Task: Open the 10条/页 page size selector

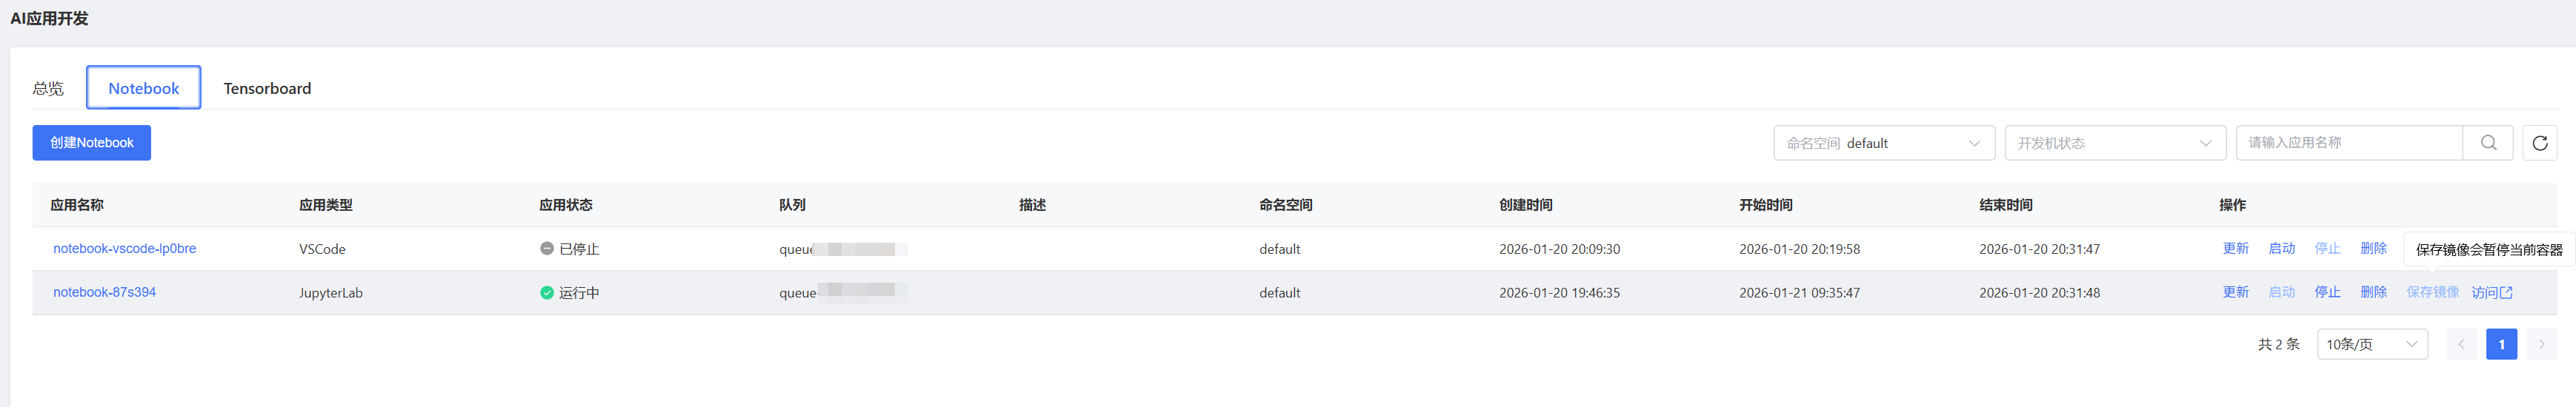Action: (x=2371, y=344)
